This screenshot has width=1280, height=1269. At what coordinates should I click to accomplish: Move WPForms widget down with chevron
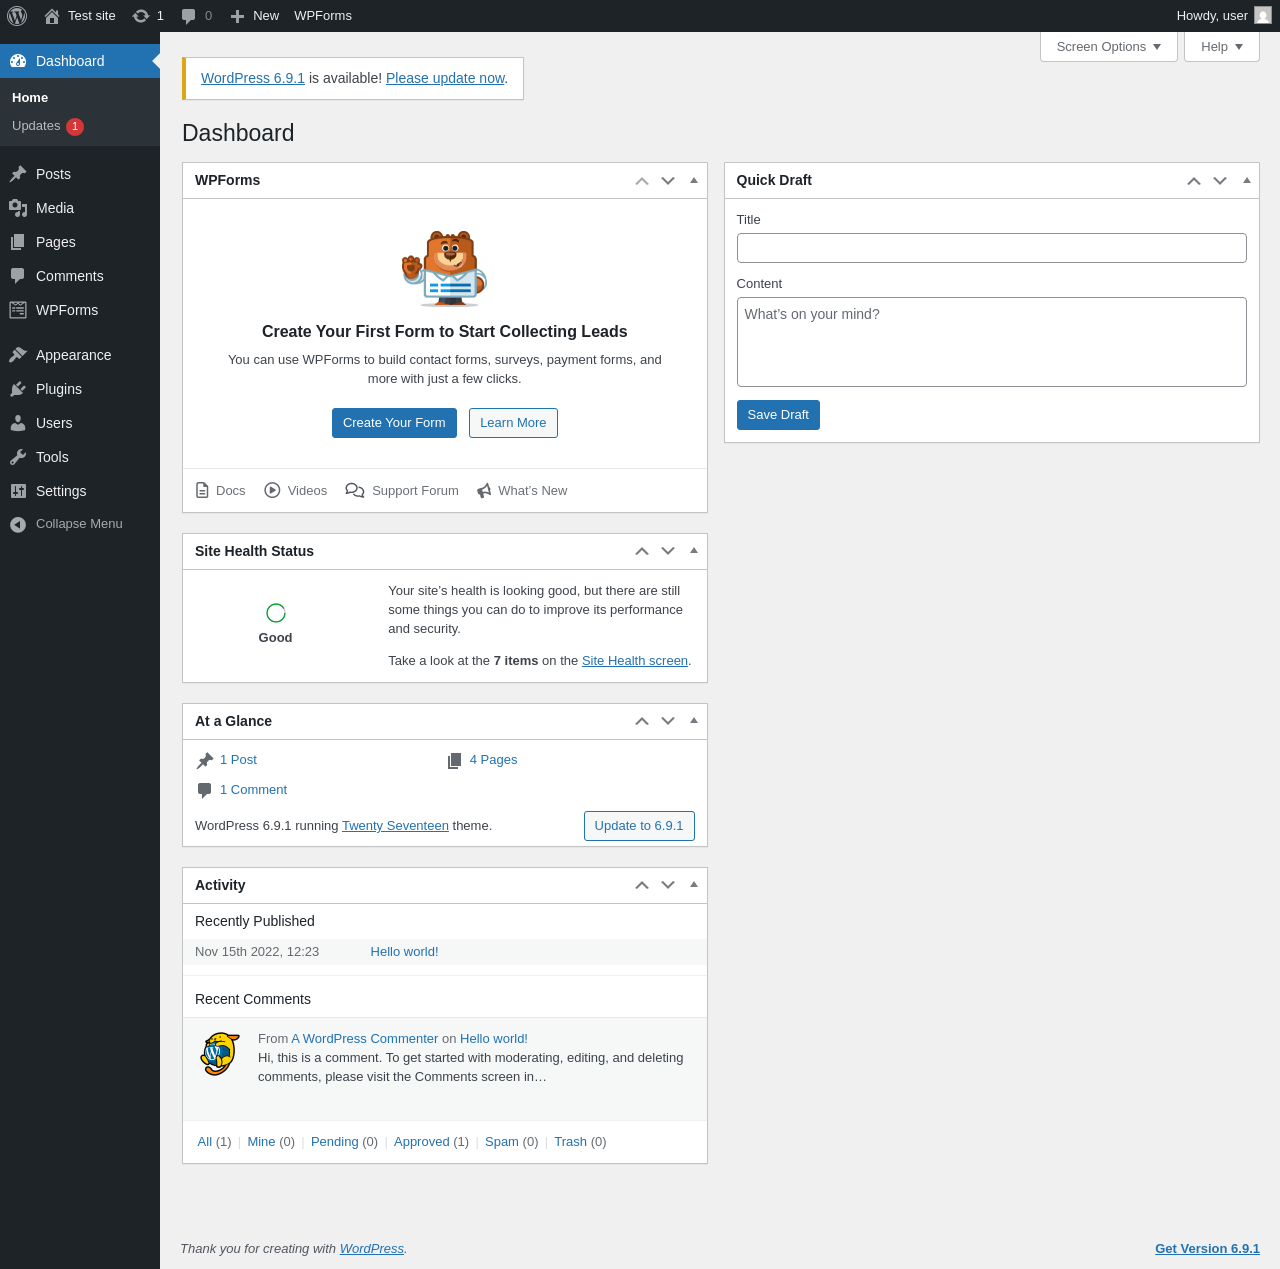(668, 181)
